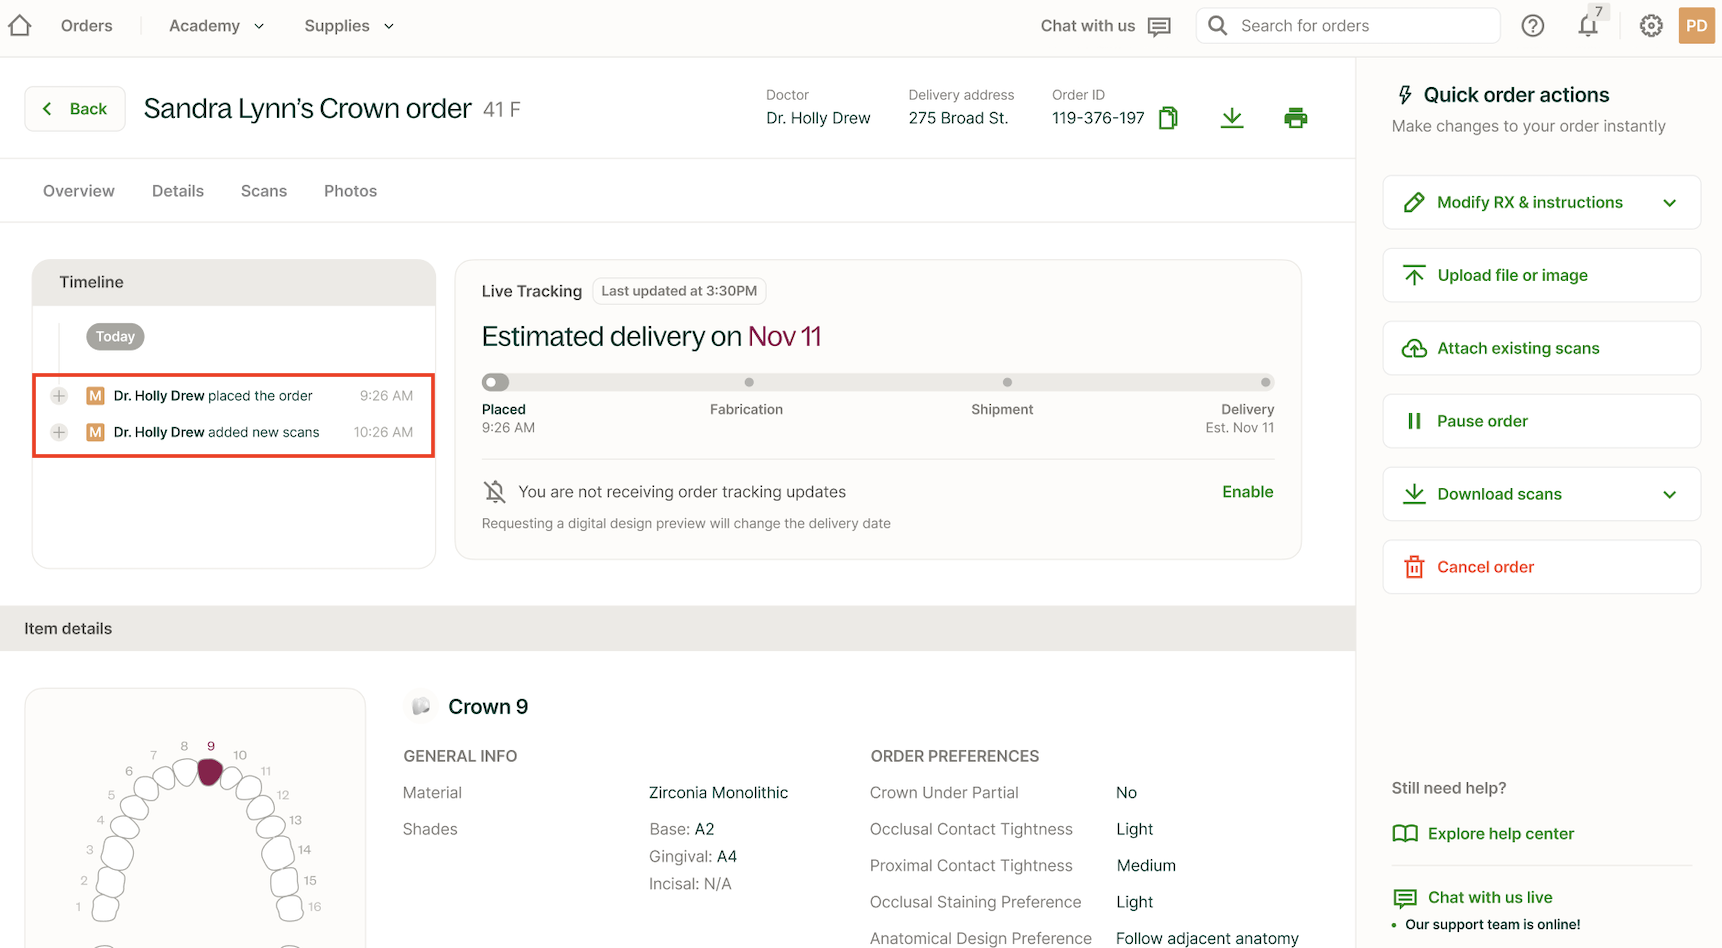Enable order tracking updates

[x=1247, y=492]
